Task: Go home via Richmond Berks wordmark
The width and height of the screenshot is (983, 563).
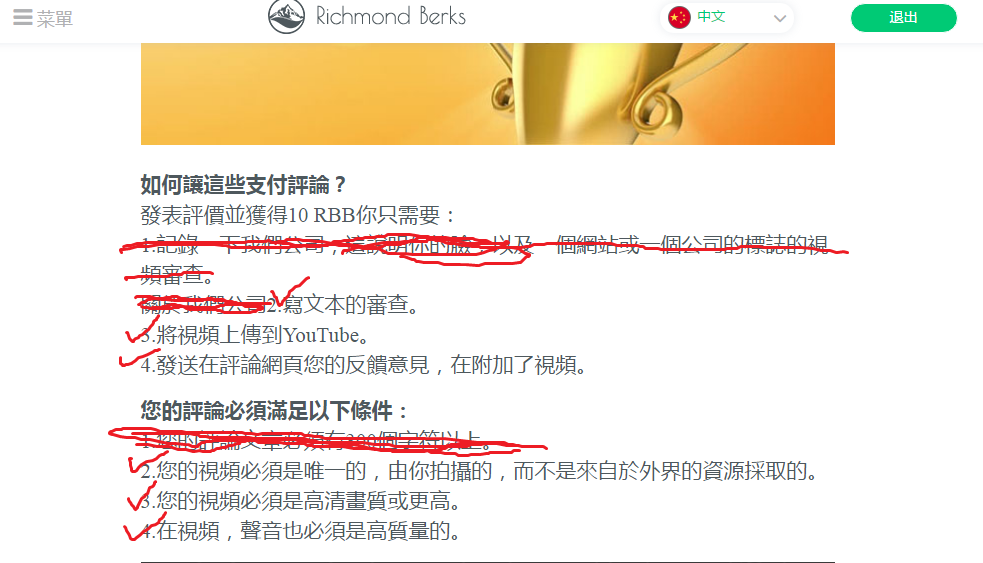Action: [x=391, y=16]
